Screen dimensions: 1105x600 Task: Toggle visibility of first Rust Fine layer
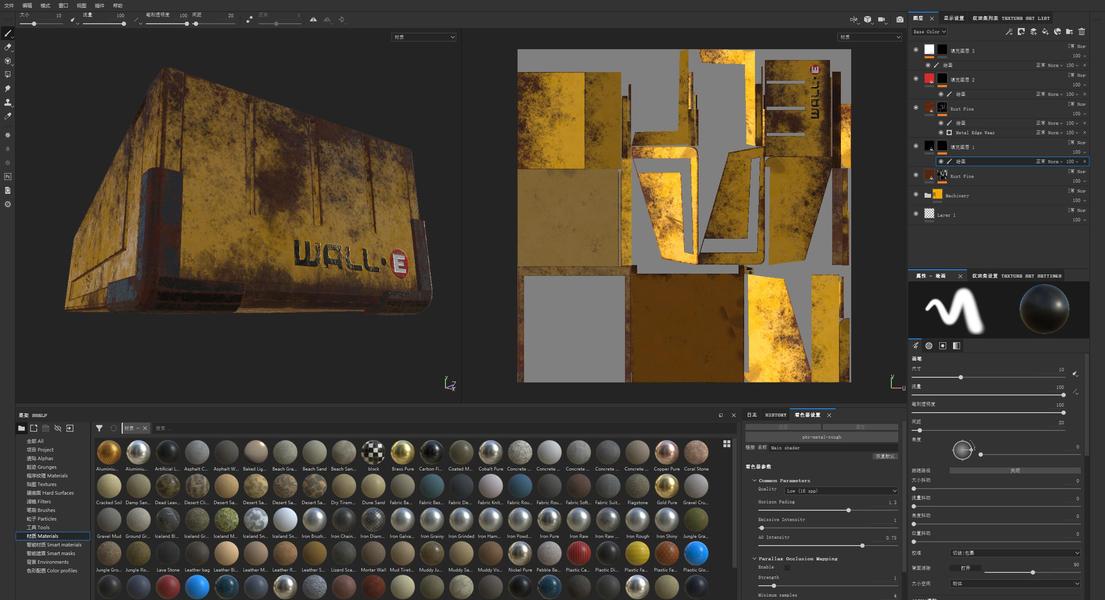pyautogui.click(x=916, y=108)
